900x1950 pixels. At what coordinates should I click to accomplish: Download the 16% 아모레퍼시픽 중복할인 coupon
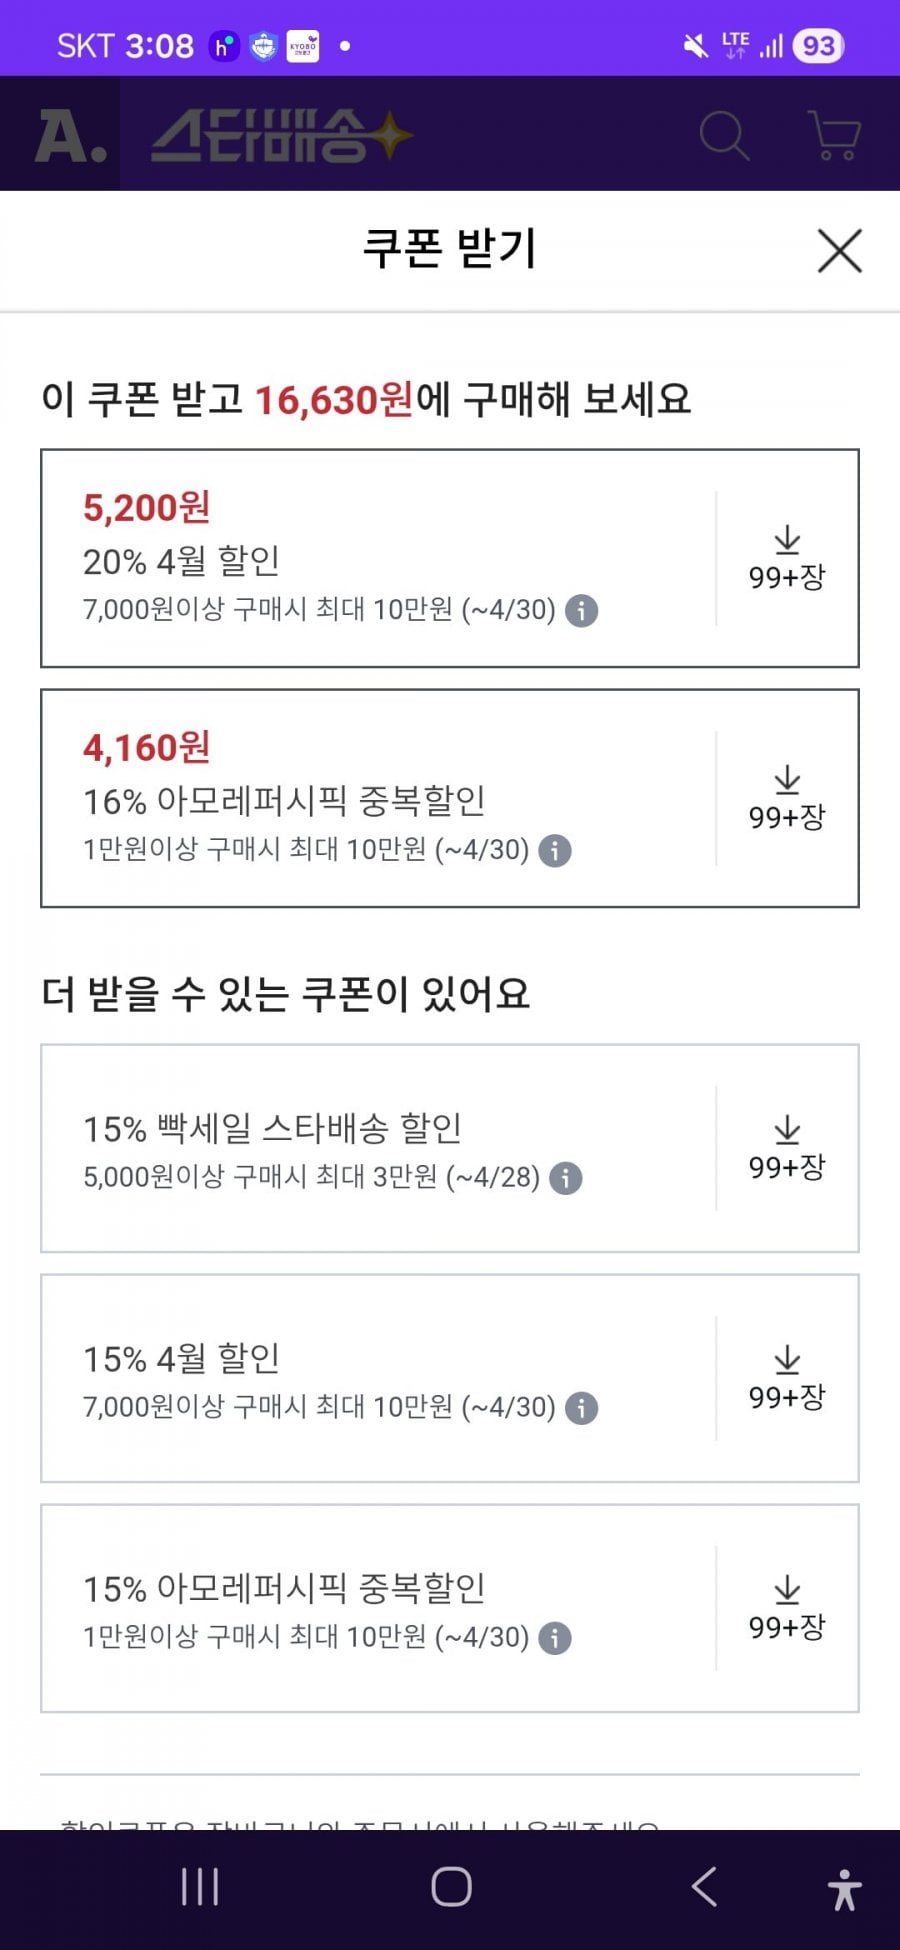click(787, 798)
